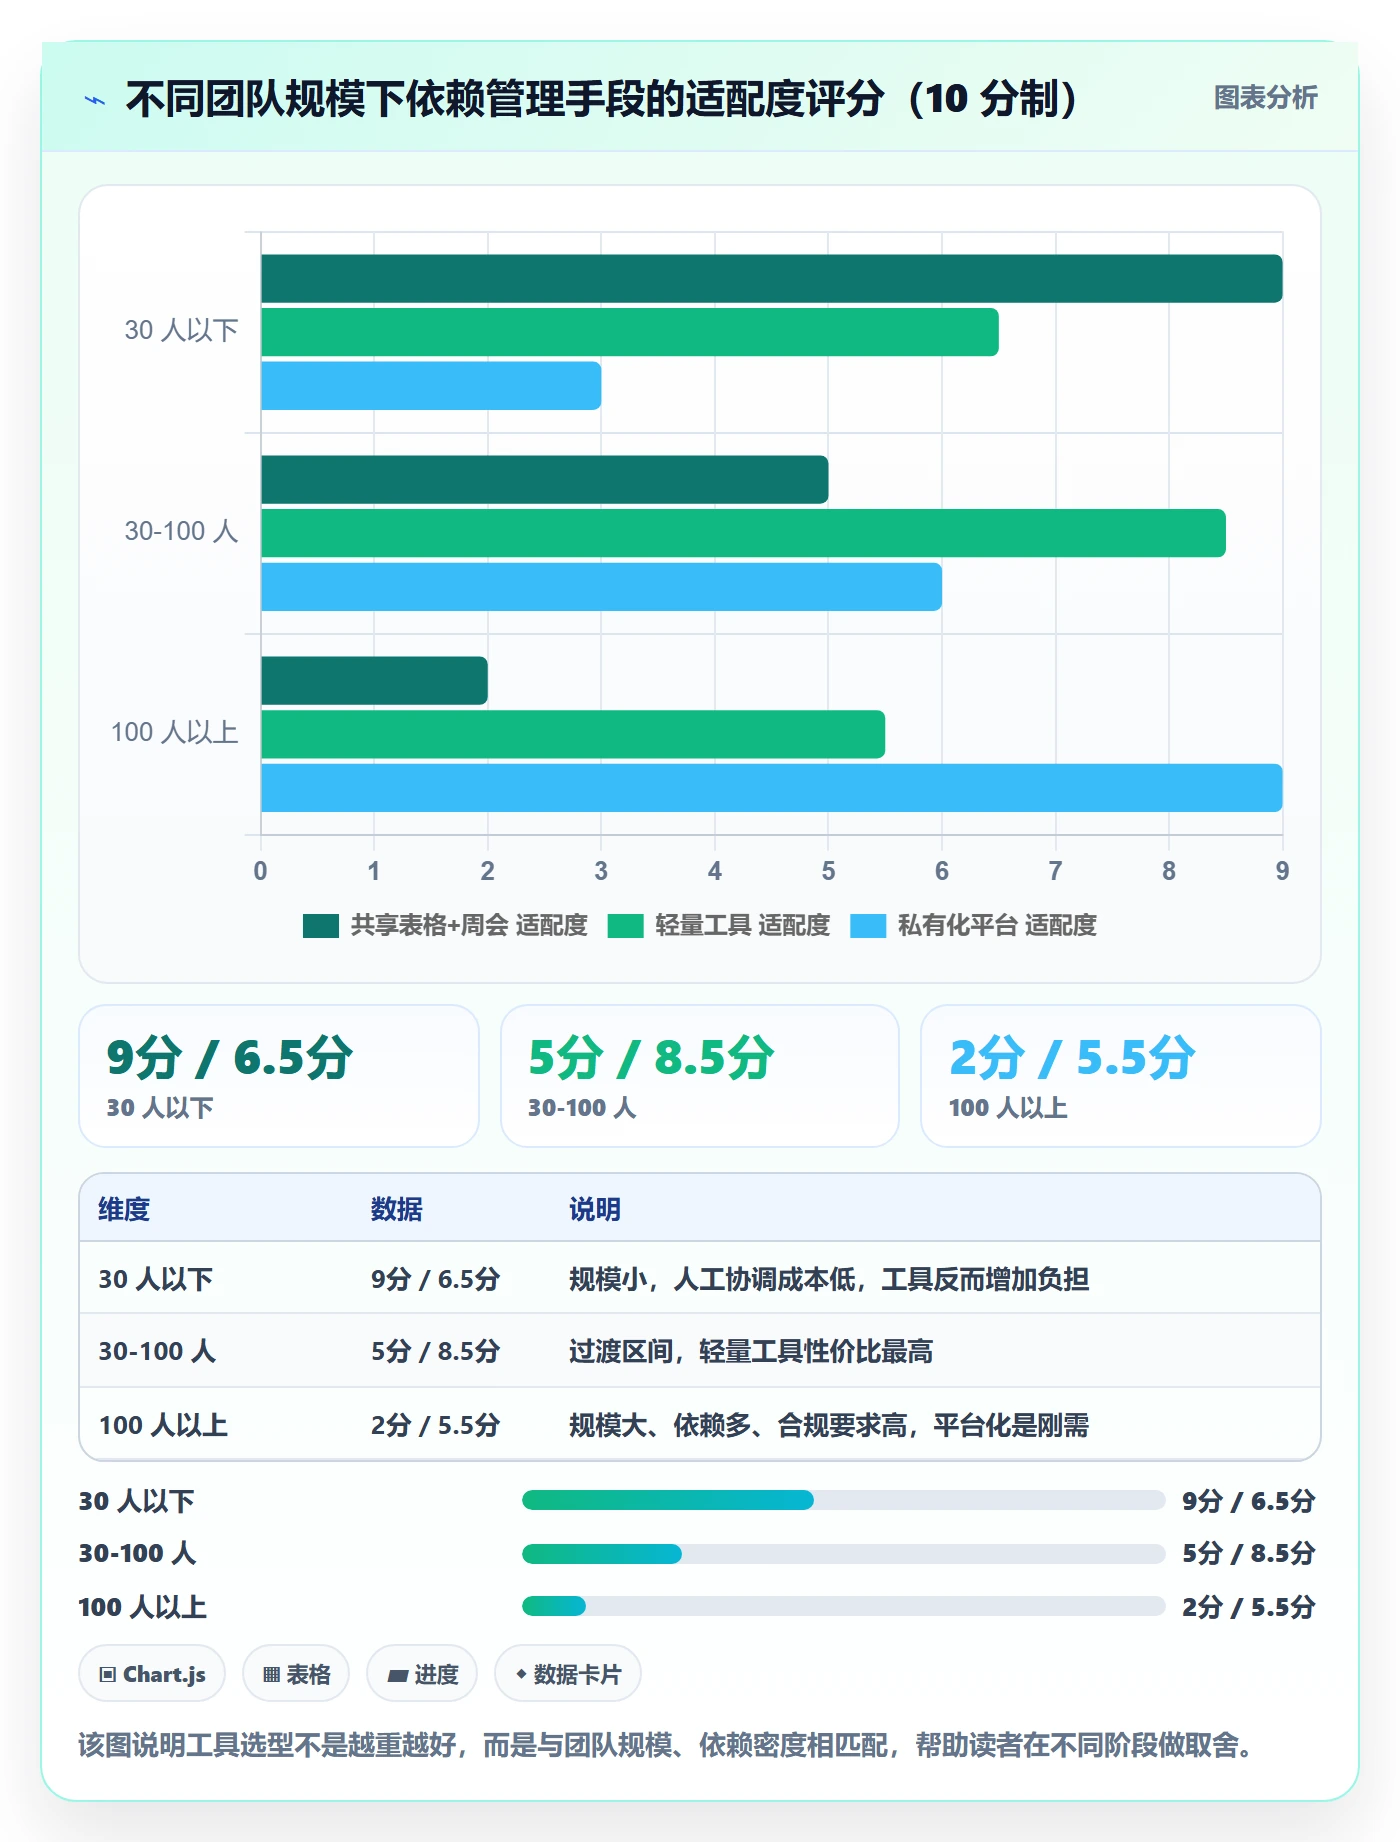Viewport: 1400px width, 1842px height.
Task: Toggle 共享表格+周会 适配度 legend swatch
Action: pos(321,926)
